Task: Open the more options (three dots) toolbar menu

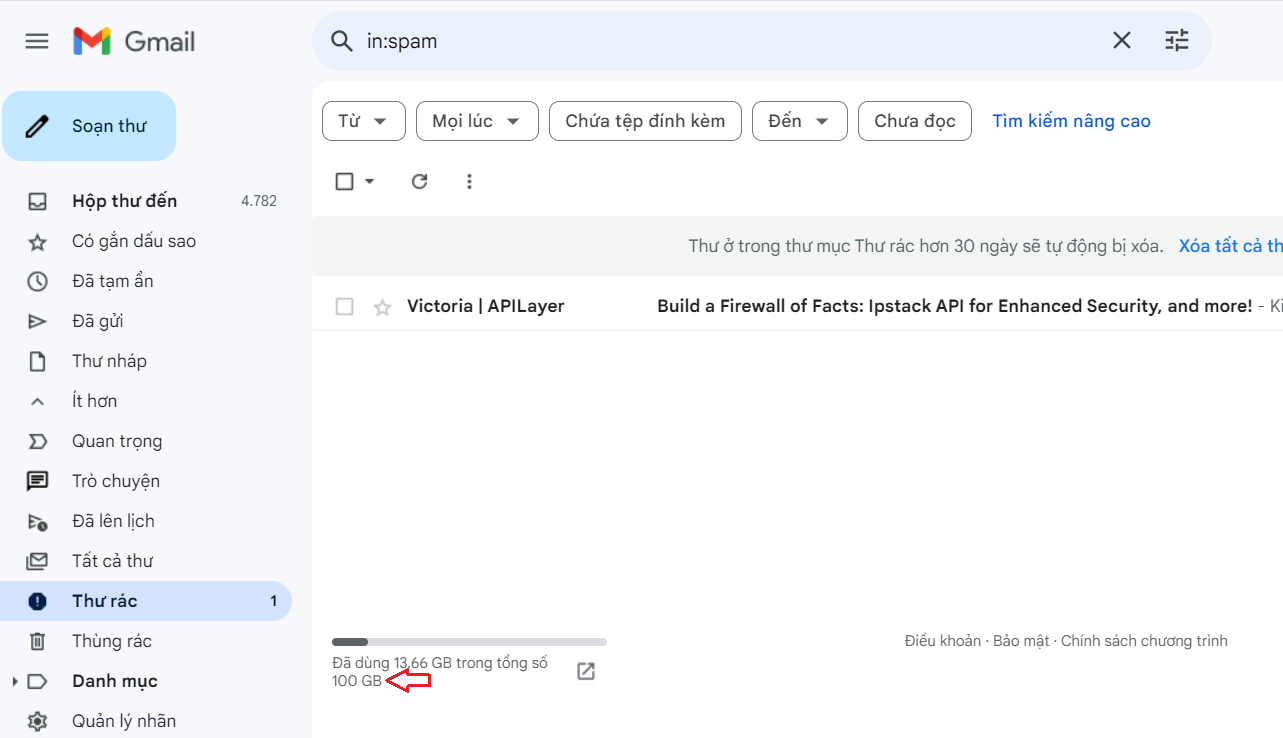Action: 469,181
